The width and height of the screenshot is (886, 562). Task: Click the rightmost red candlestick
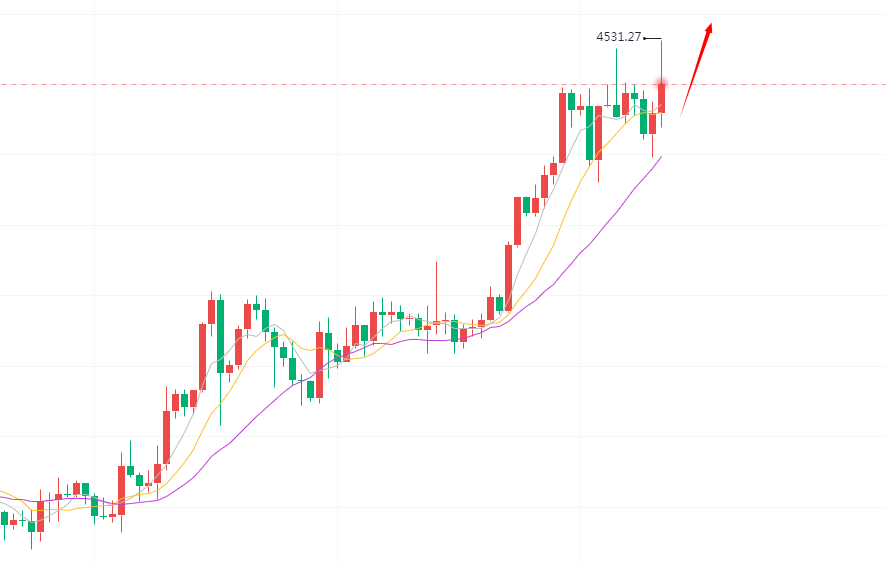pyautogui.click(x=661, y=98)
